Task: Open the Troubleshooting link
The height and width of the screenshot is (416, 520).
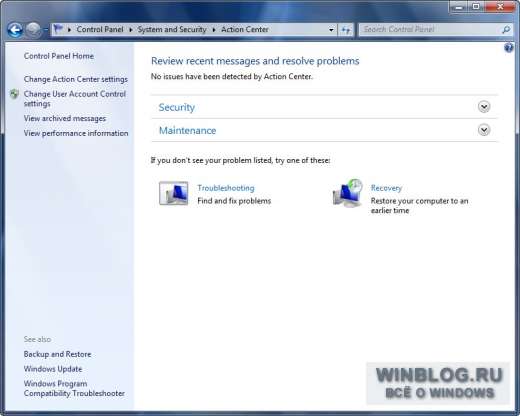Action: [226, 188]
